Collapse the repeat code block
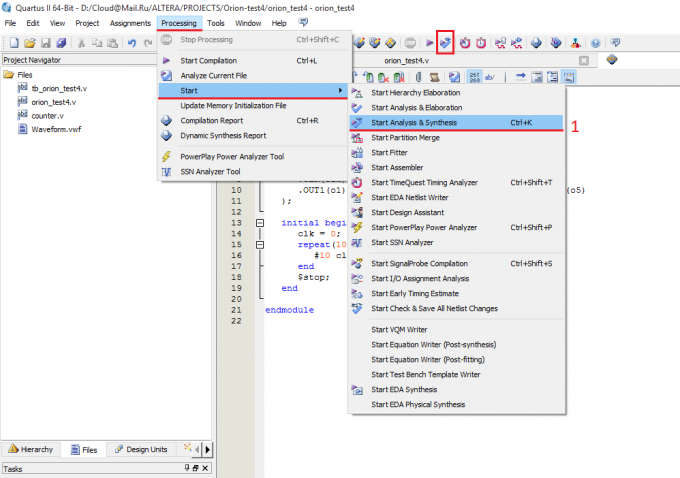The height and width of the screenshot is (478, 680). point(260,245)
